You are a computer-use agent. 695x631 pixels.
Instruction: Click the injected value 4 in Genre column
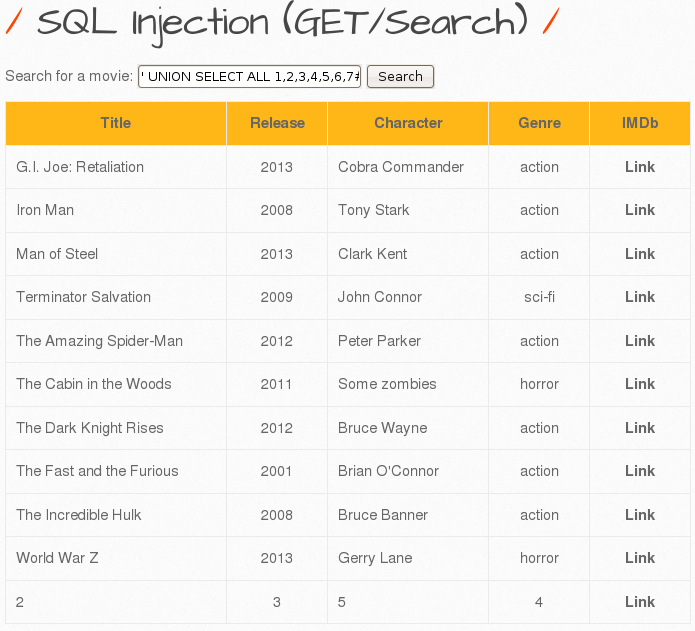[539, 602]
